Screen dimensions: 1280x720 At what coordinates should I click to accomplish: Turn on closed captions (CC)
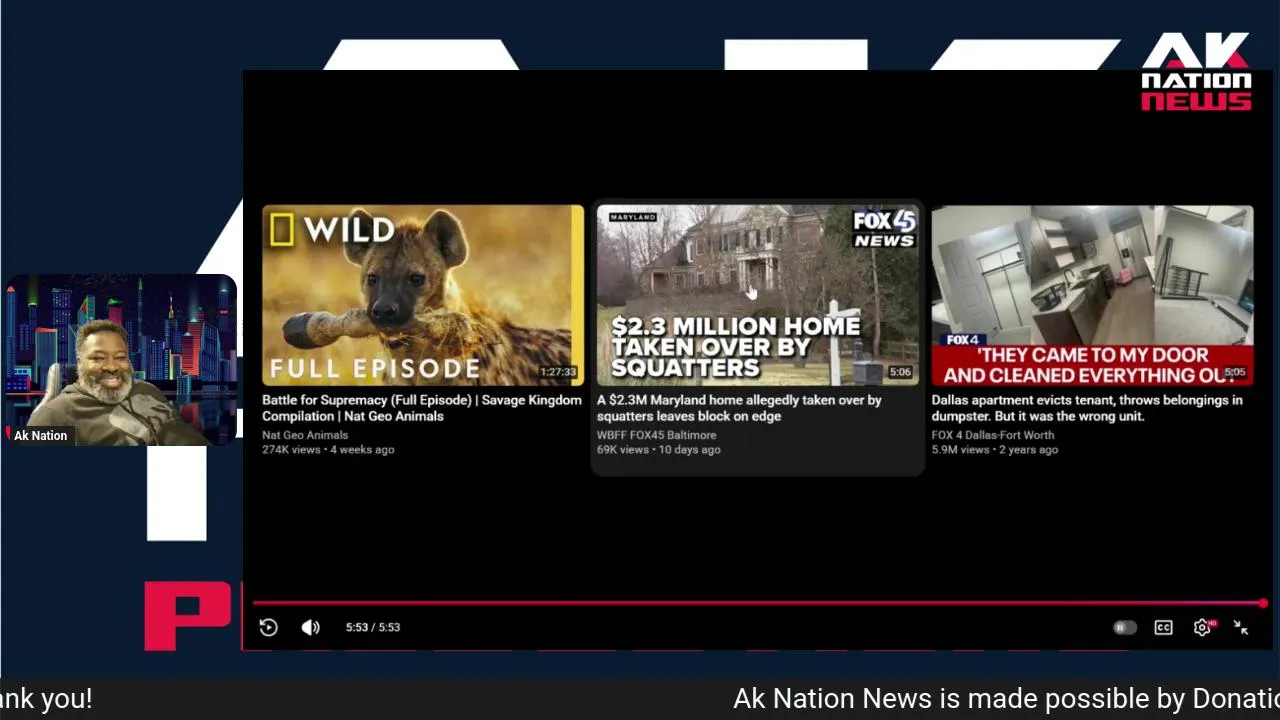pos(1163,627)
